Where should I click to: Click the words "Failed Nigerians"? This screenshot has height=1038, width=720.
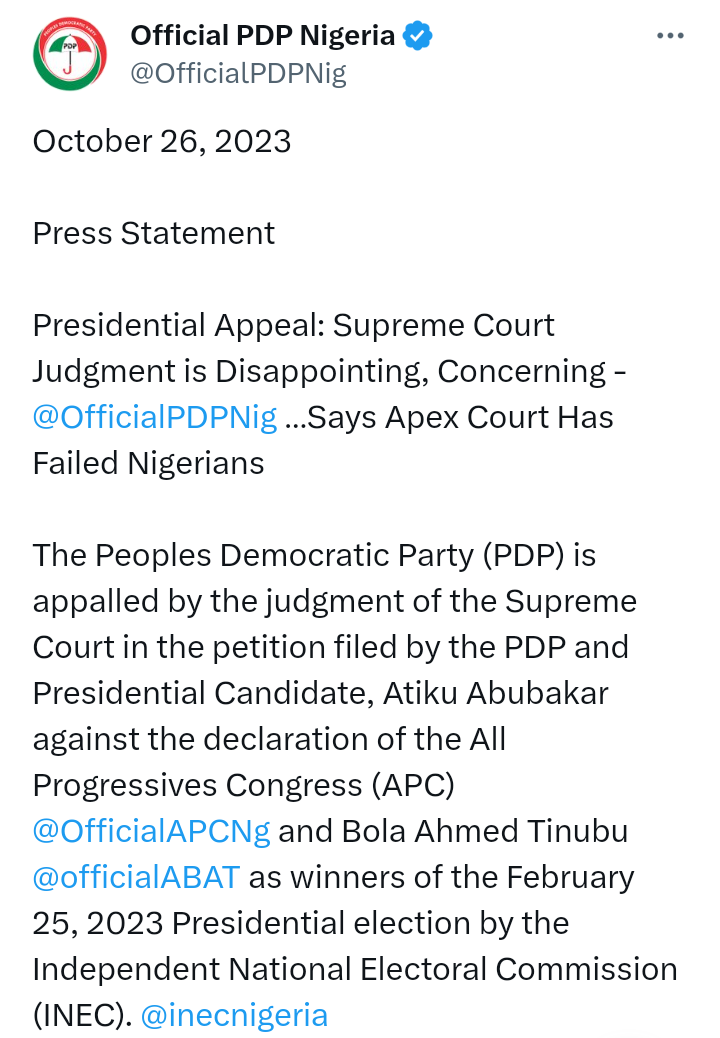tap(148, 463)
